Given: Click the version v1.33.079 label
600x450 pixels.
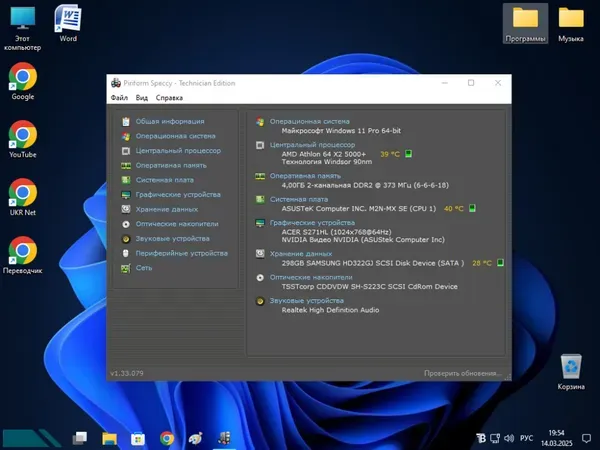Looking at the screenshot, I should pos(127,373).
